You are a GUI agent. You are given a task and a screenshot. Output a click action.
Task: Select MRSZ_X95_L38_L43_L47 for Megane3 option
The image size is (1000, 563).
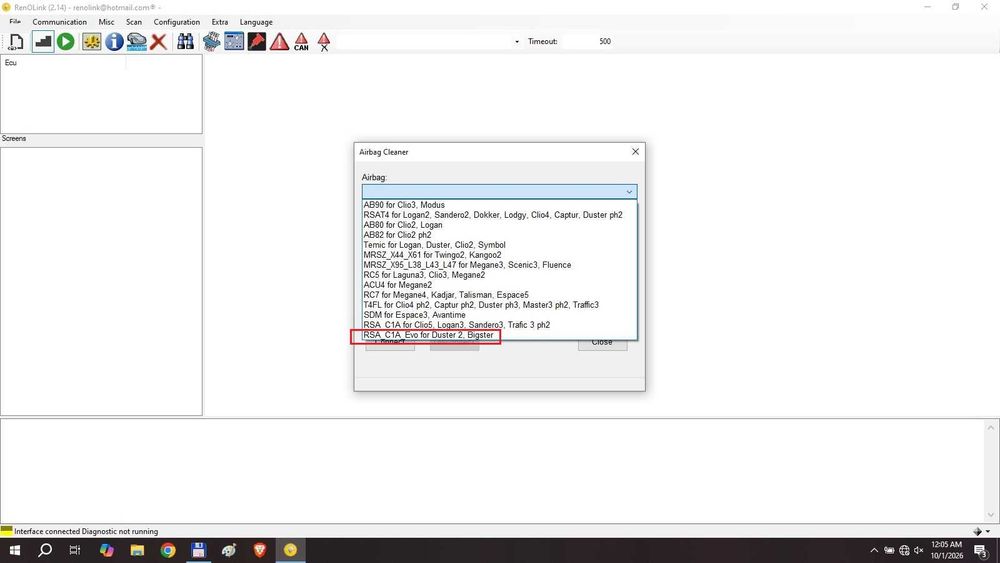click(x=499, y=265)
